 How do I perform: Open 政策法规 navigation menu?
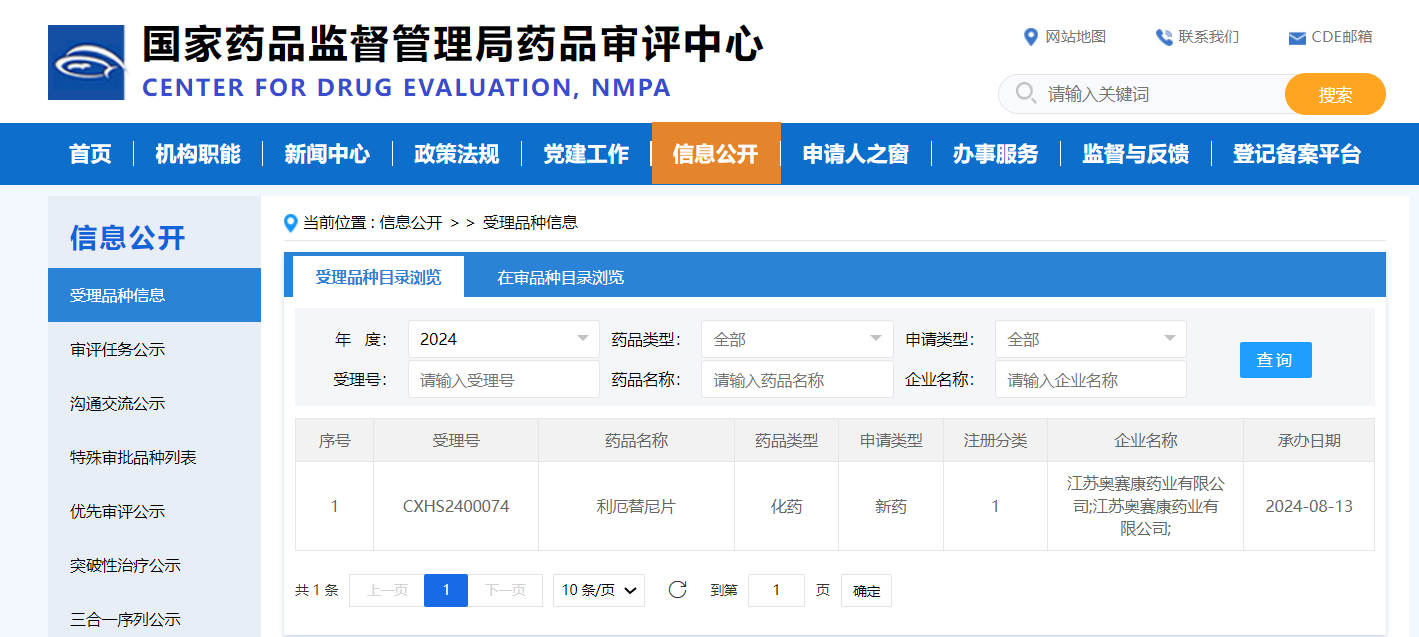click(x=456, y=154)
